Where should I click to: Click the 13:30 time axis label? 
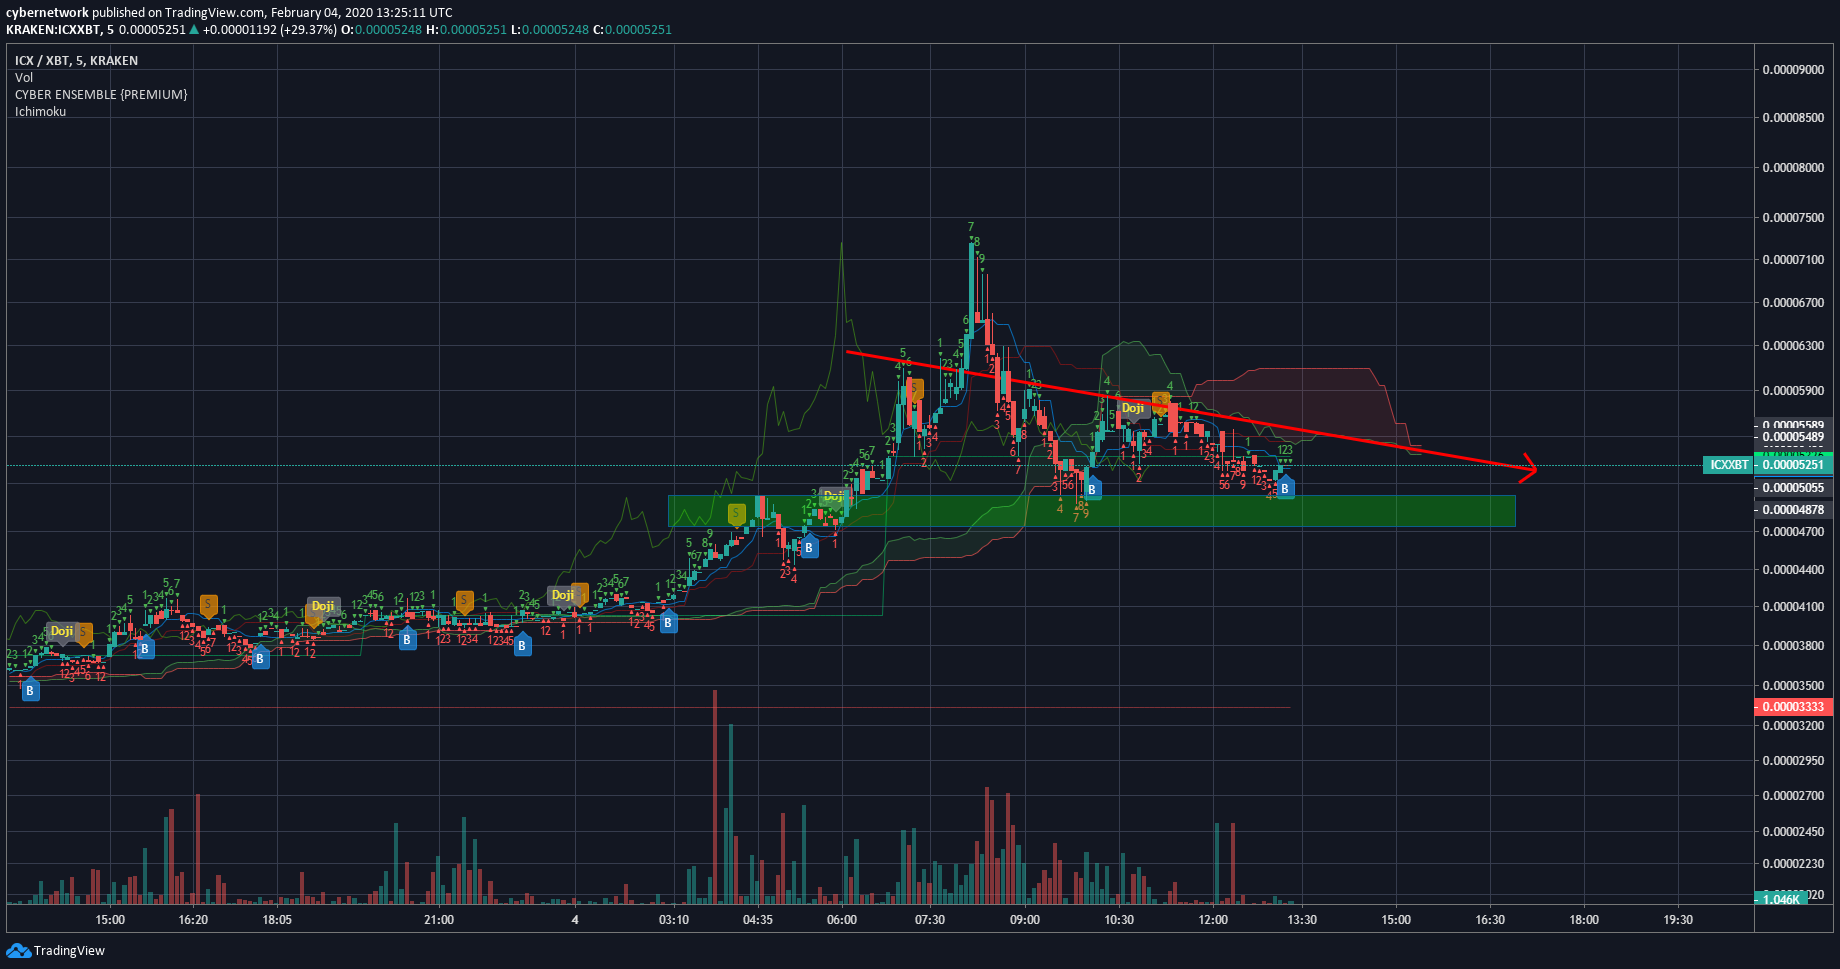1302,920
